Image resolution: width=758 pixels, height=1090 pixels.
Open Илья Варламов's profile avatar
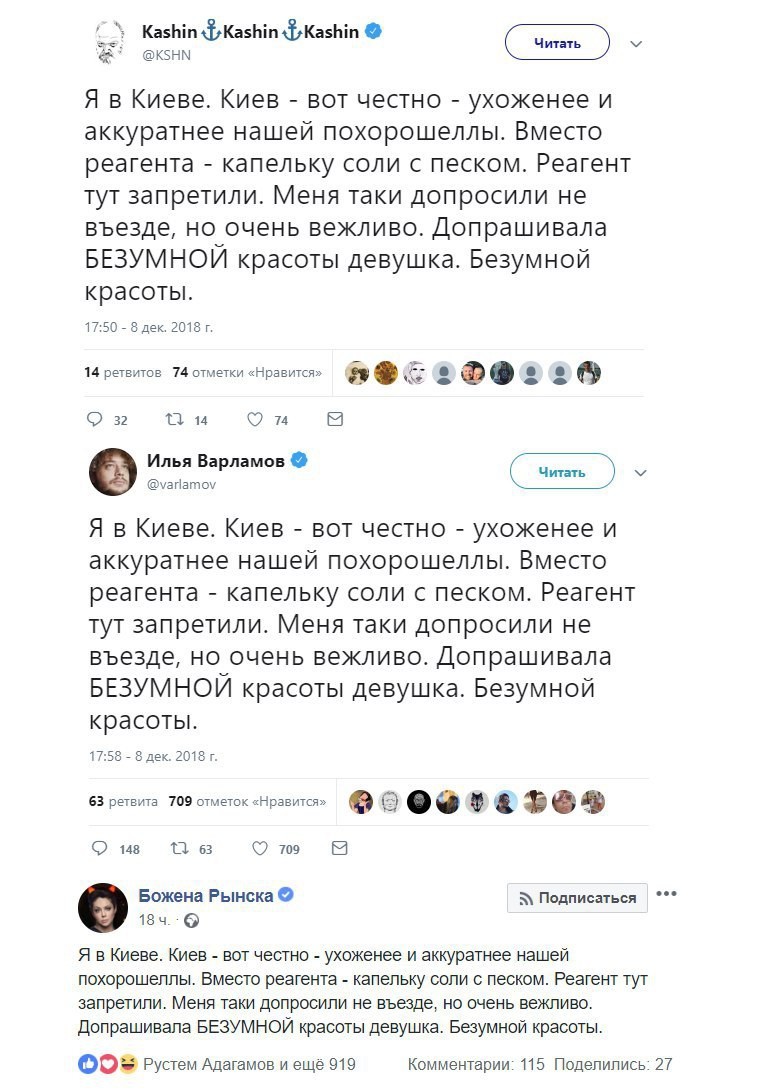point(112,471)
